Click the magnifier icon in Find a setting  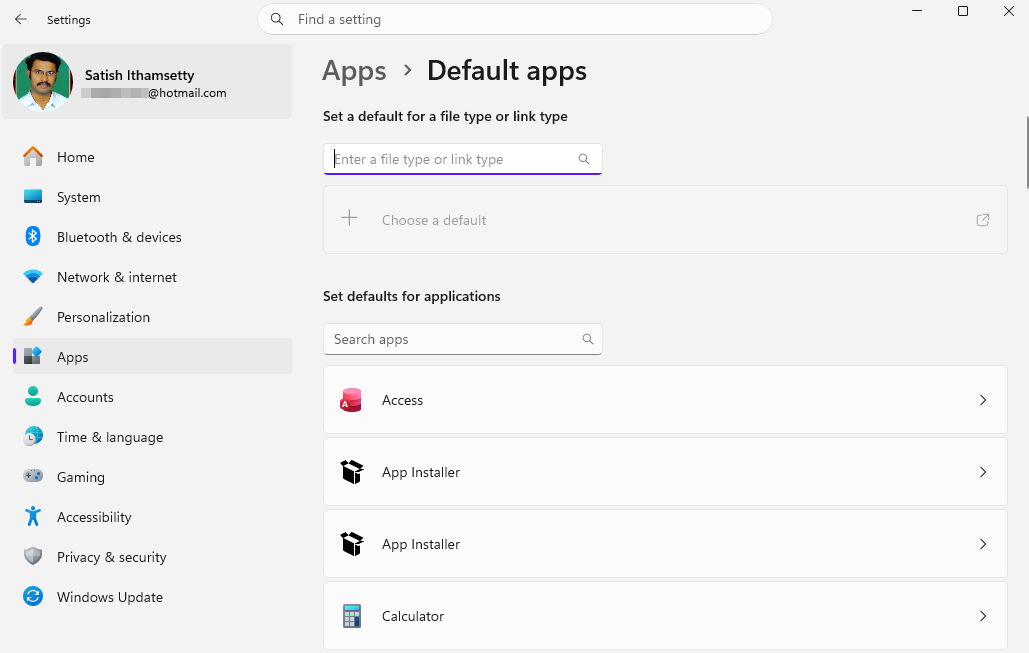tap(277, 19)
